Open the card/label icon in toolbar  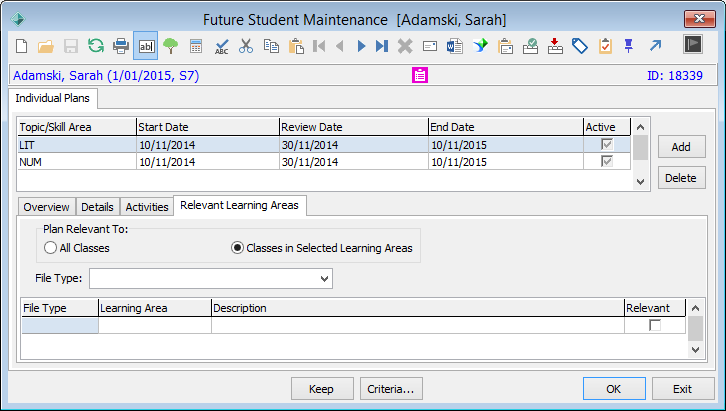tap(430, 46)
